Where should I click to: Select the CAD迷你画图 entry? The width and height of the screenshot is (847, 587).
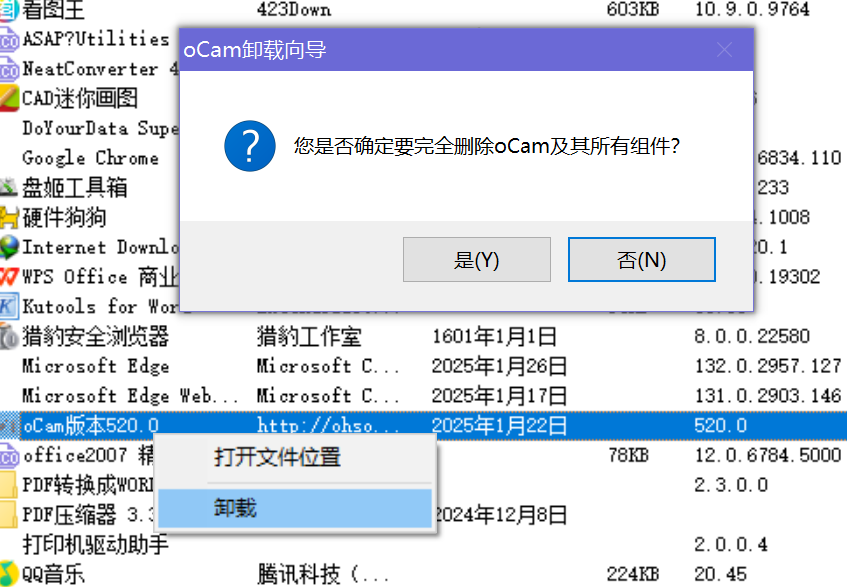click(79, 99)
